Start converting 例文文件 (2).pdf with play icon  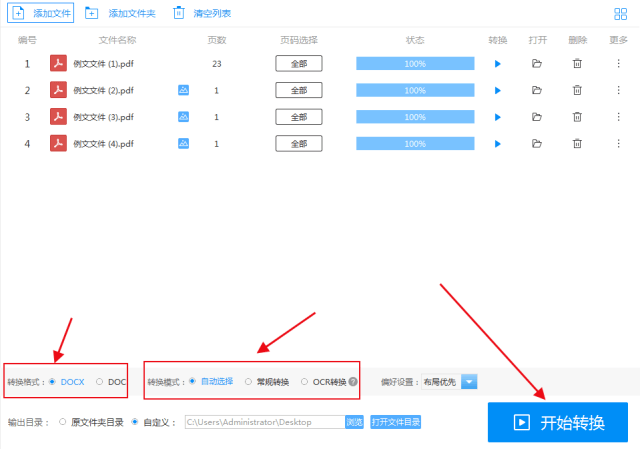(x=498, y=90)
